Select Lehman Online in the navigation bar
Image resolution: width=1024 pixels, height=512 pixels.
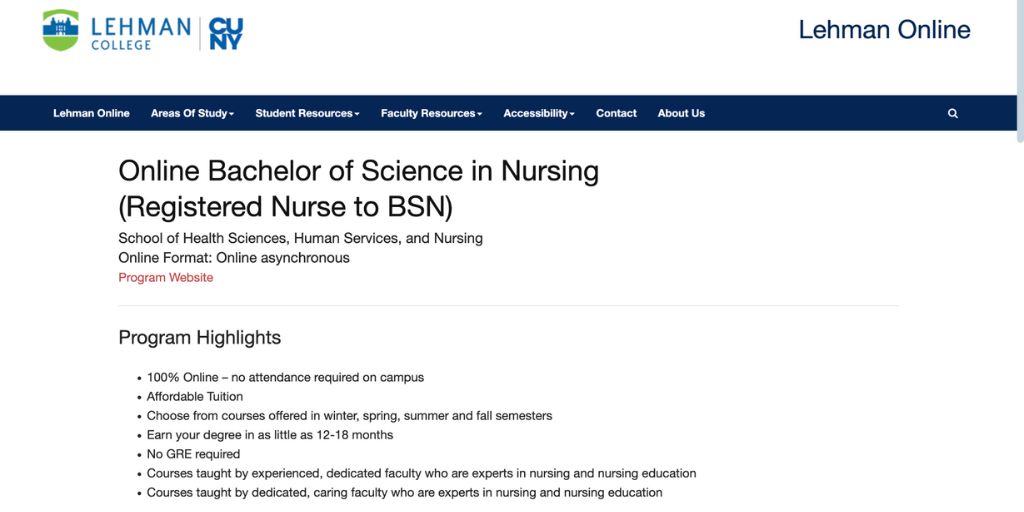91,114
